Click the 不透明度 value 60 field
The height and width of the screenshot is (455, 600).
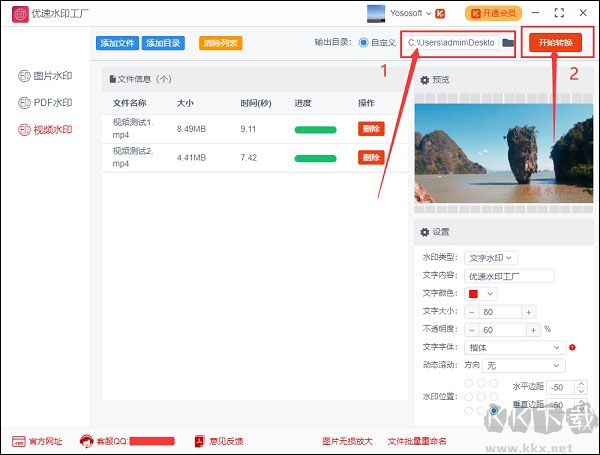(502, 330)
